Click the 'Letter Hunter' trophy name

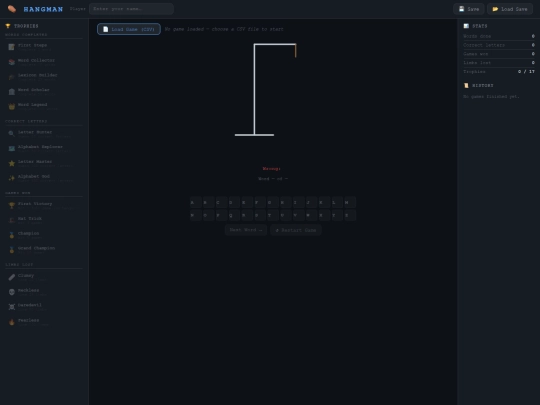35,132
